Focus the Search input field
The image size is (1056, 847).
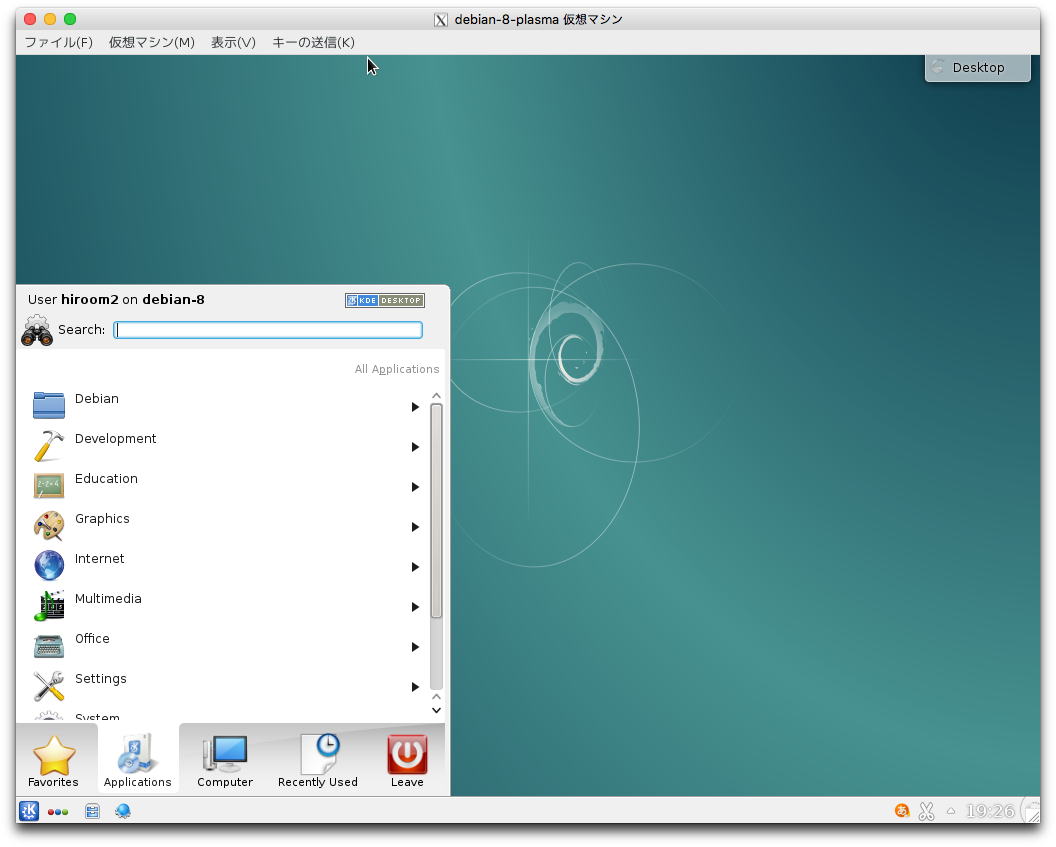(x=268, y=330)
